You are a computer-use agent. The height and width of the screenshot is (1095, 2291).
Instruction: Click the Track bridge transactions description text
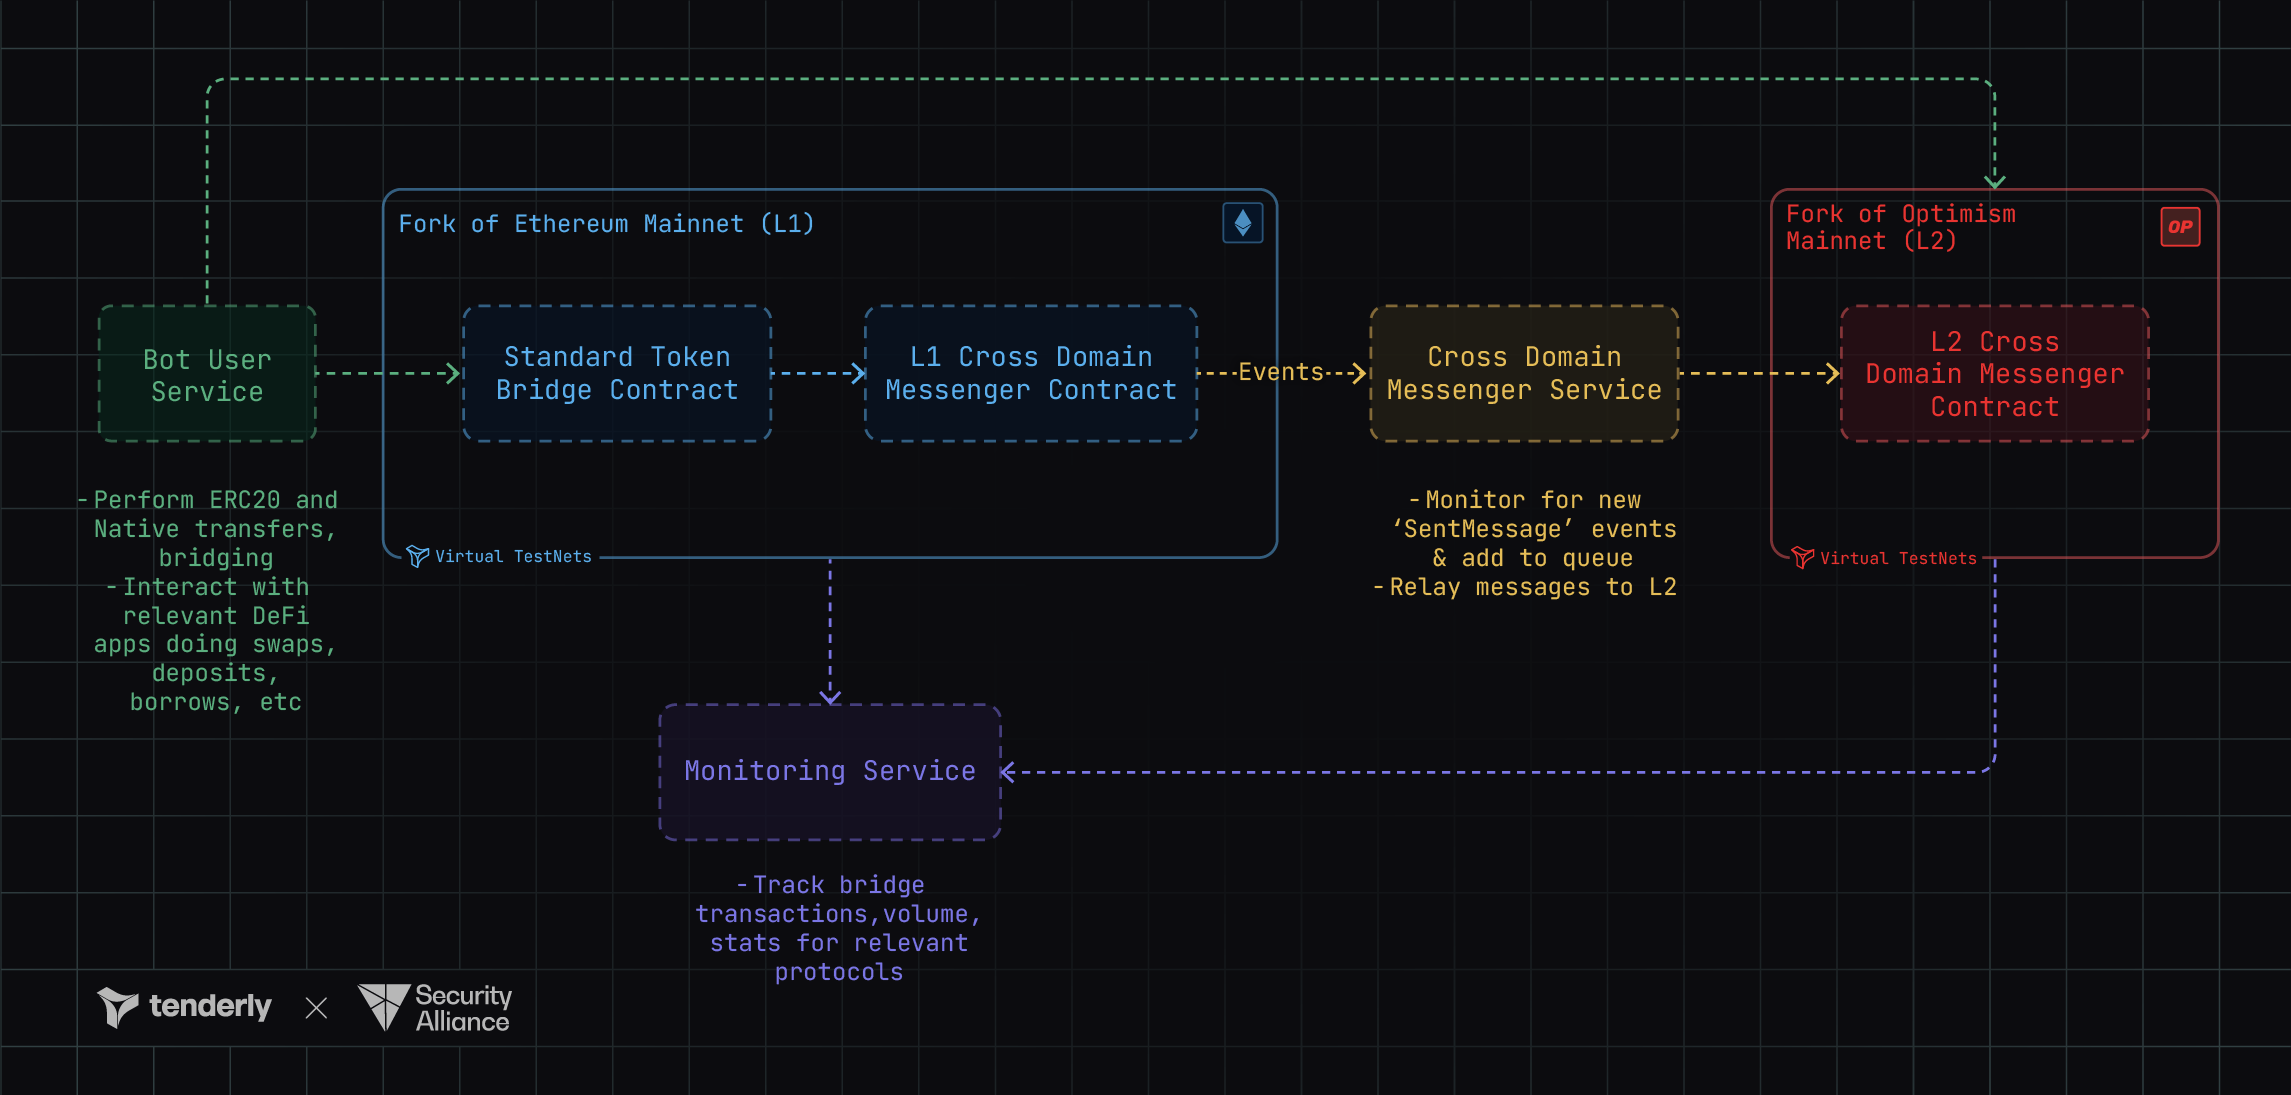pyautogui.click(x=838, y=928)
